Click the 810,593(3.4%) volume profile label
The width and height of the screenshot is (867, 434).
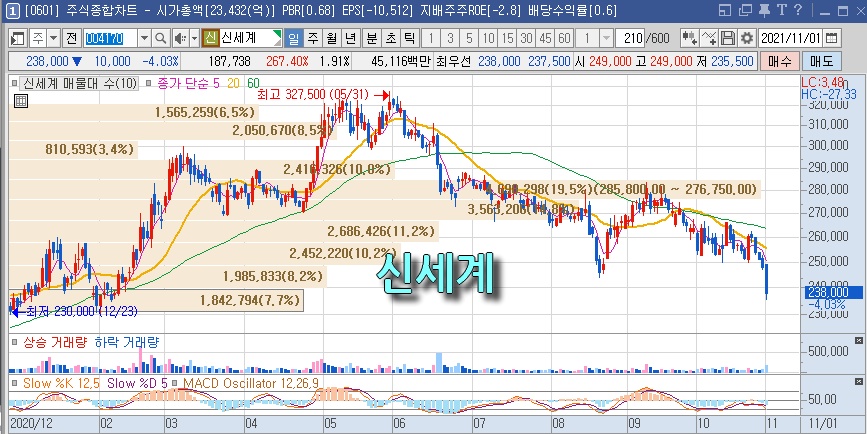pyautogui.click(x=90, y=149)
